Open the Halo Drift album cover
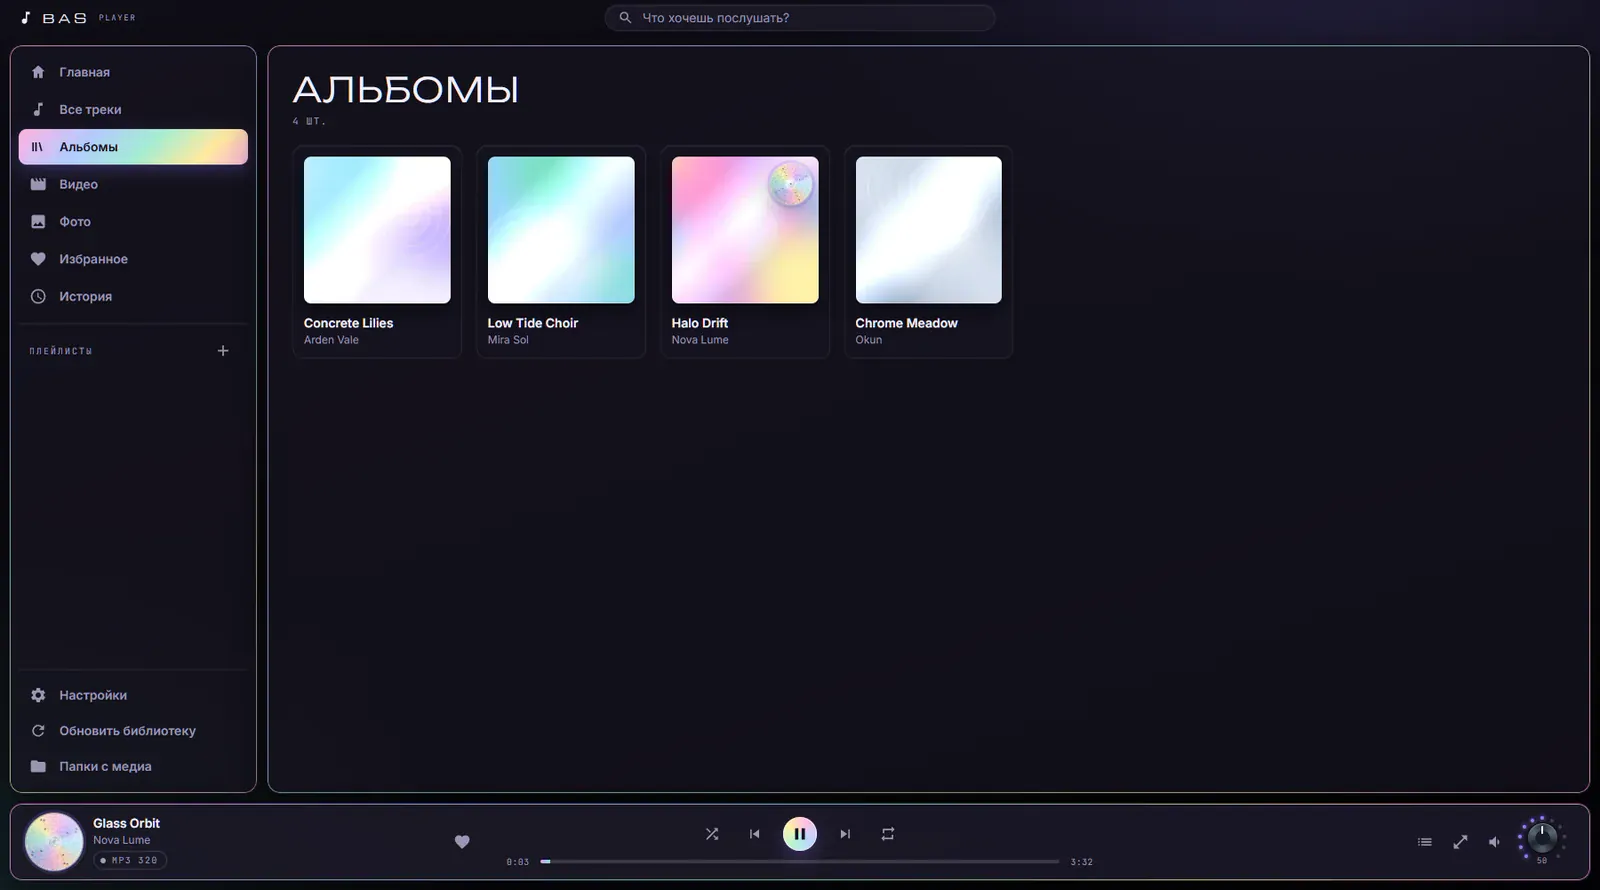The width and height of the screenshot is (1600, 890). click(x=745, y=230)
